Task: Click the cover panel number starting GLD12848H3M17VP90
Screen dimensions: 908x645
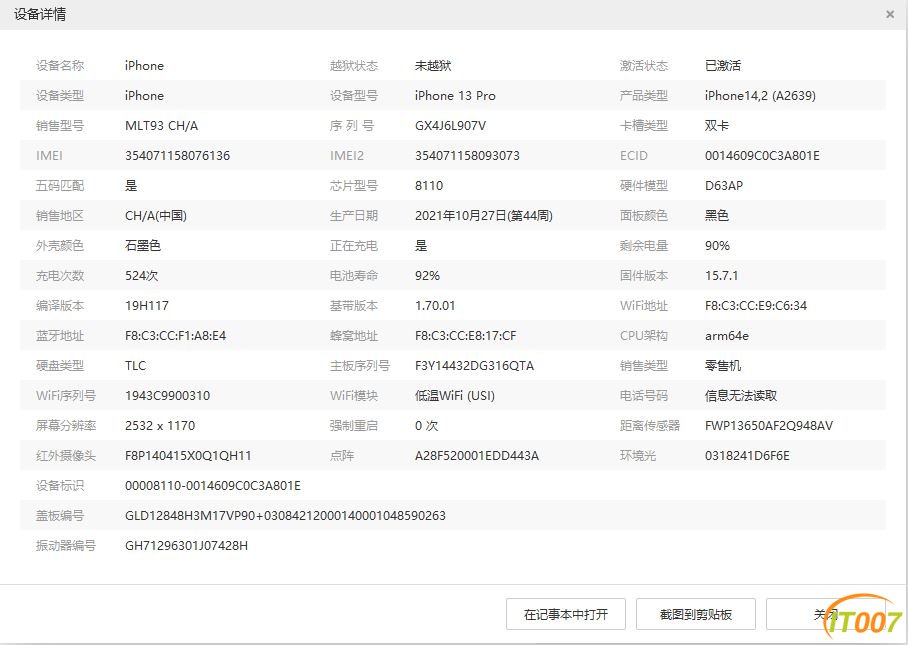Action: pos(285,517)
